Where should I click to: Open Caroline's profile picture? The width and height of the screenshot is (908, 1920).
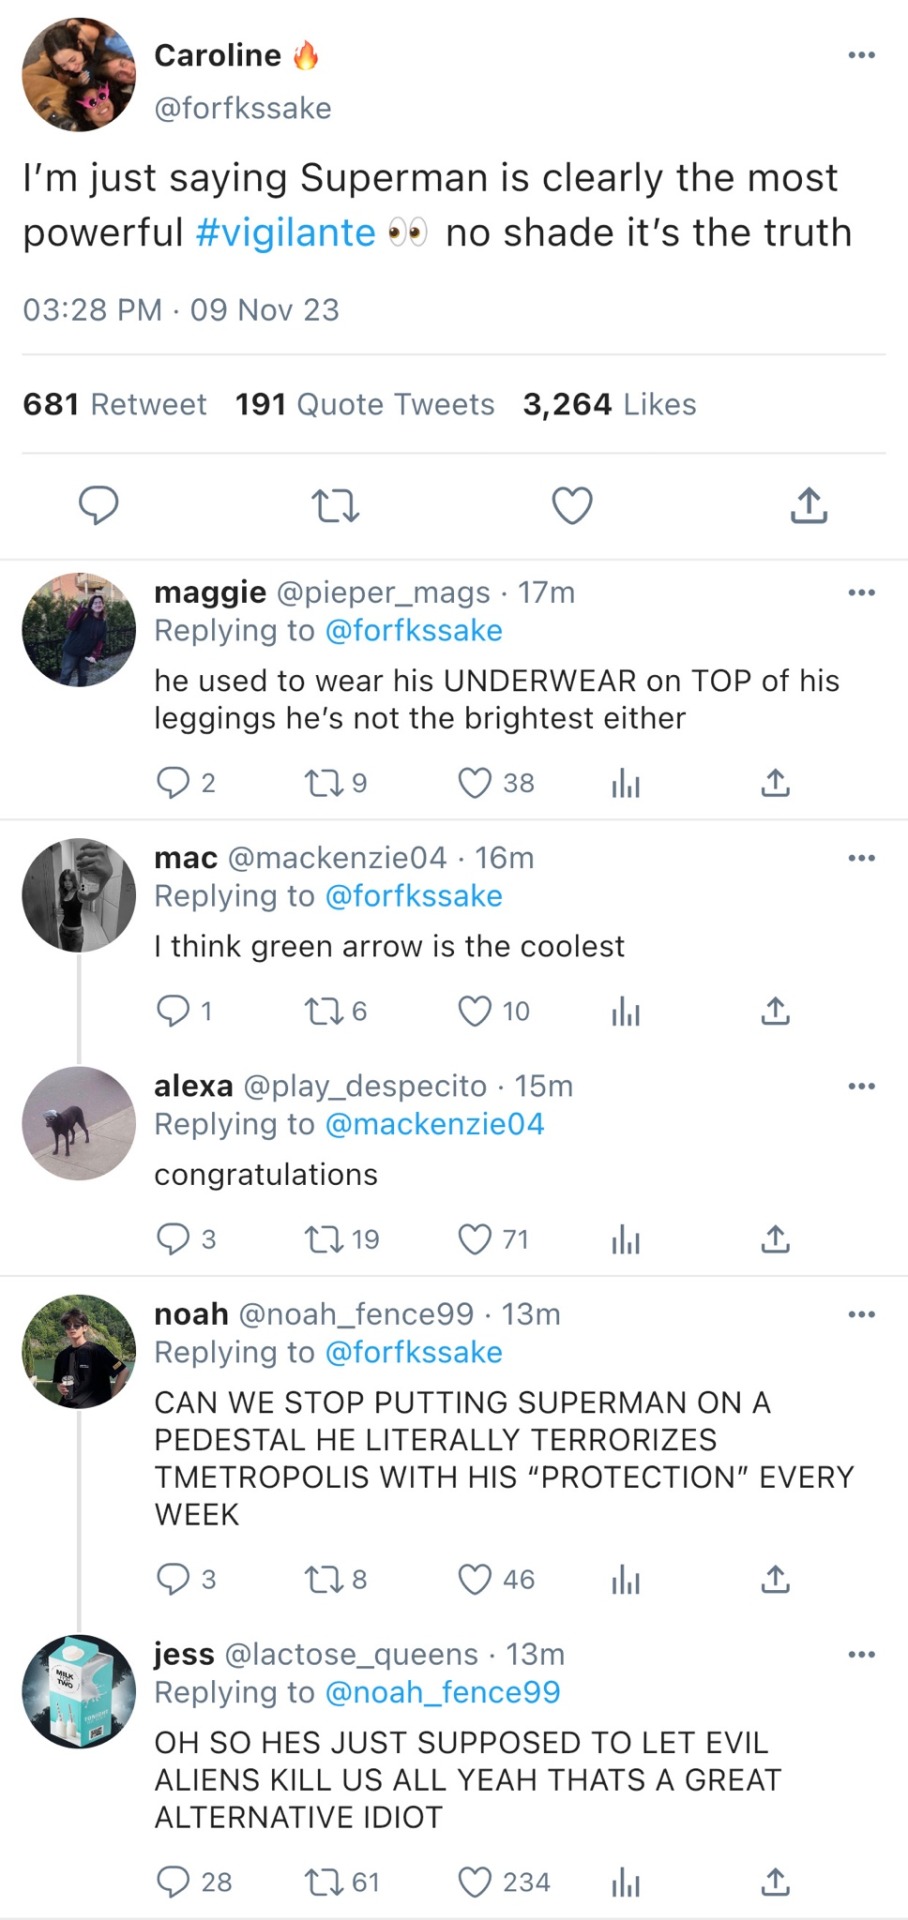79,75
